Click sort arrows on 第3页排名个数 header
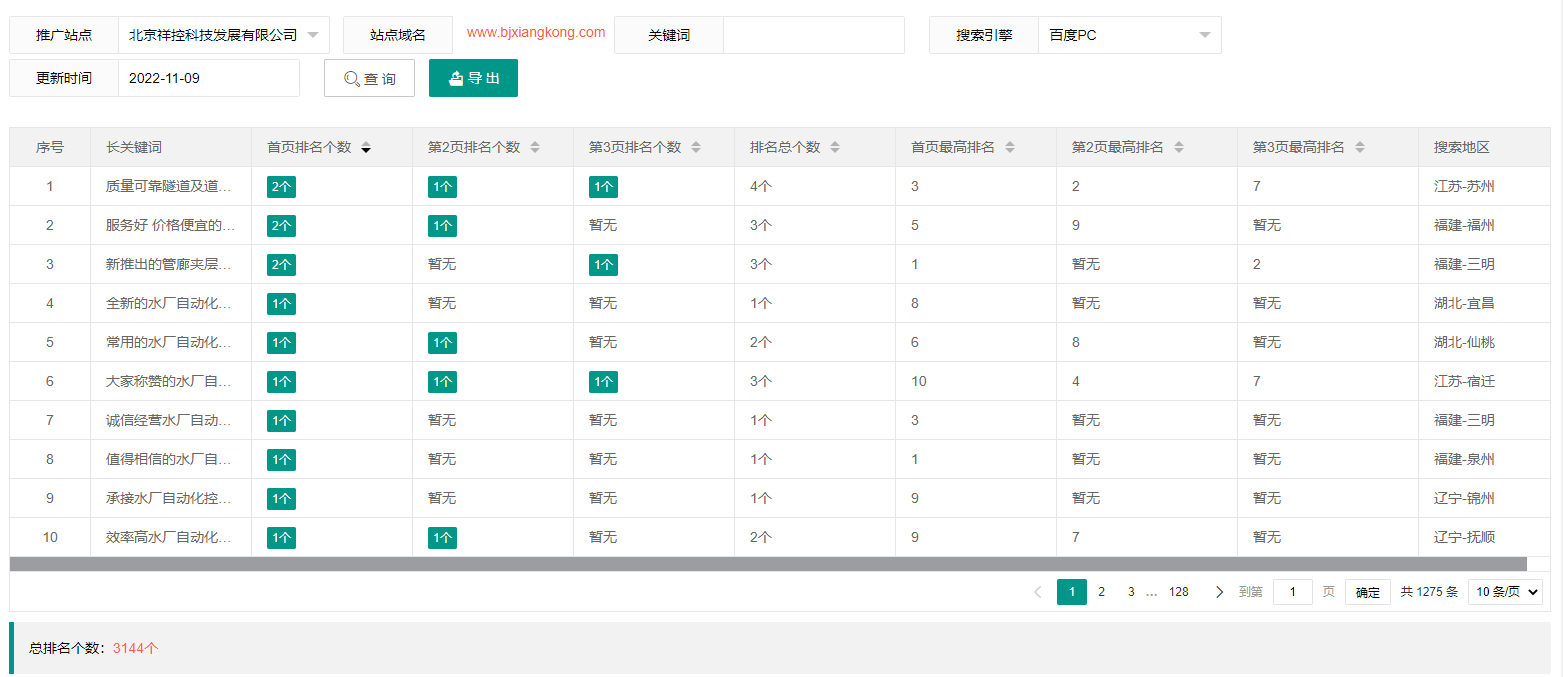This screenshot has height=677, width=1563. [696, 146]
